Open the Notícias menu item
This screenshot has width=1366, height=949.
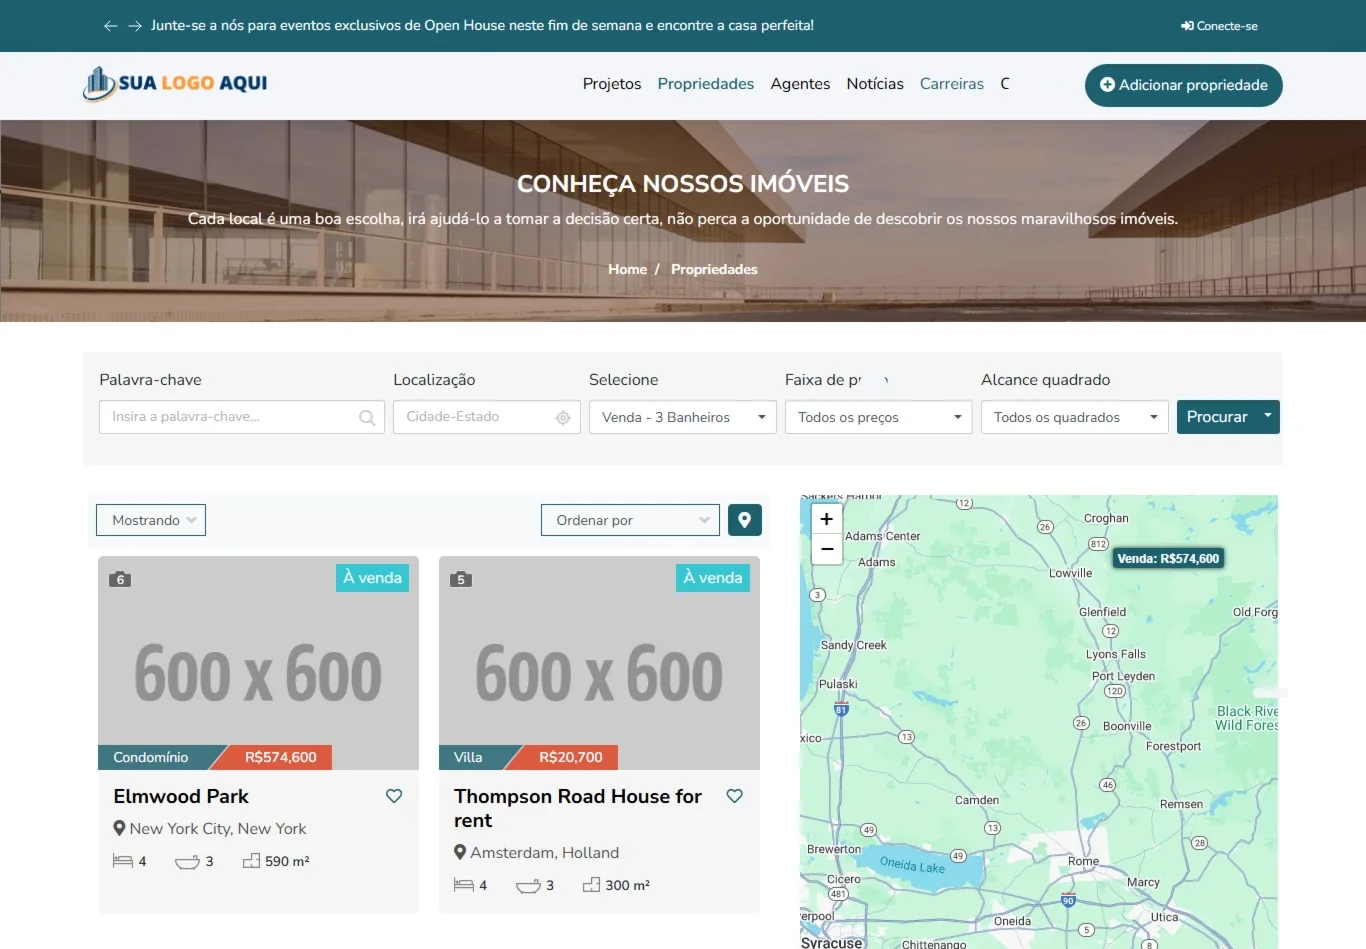(875, 84)
